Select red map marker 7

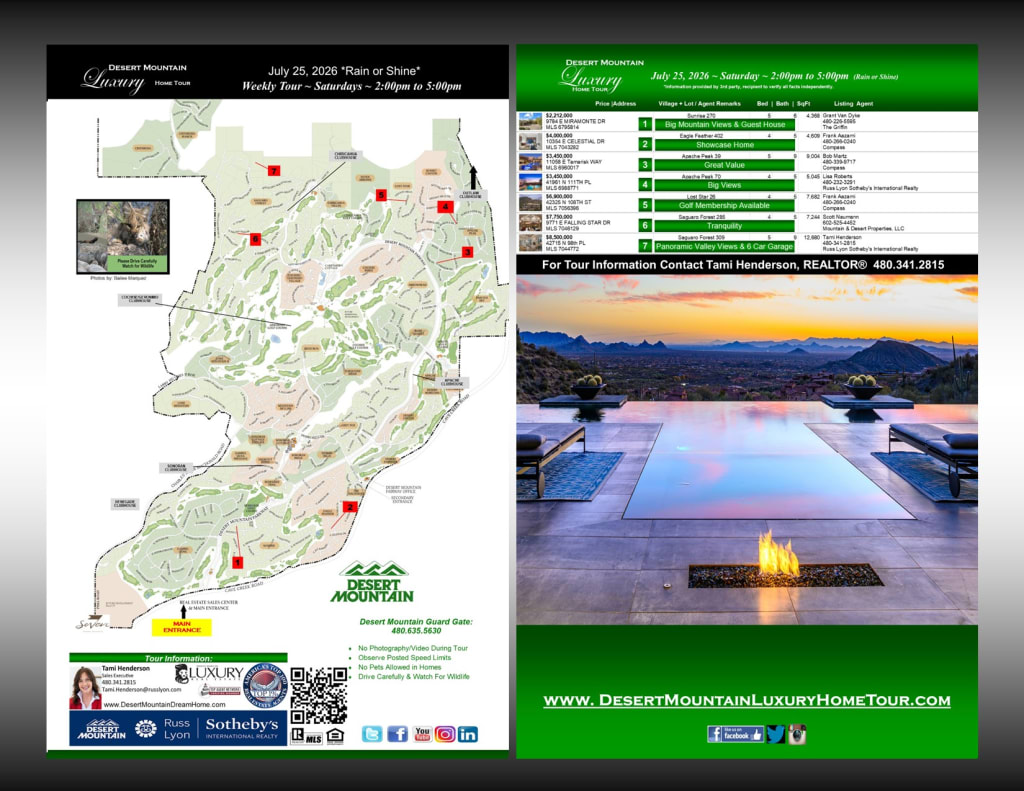point(274,170)
